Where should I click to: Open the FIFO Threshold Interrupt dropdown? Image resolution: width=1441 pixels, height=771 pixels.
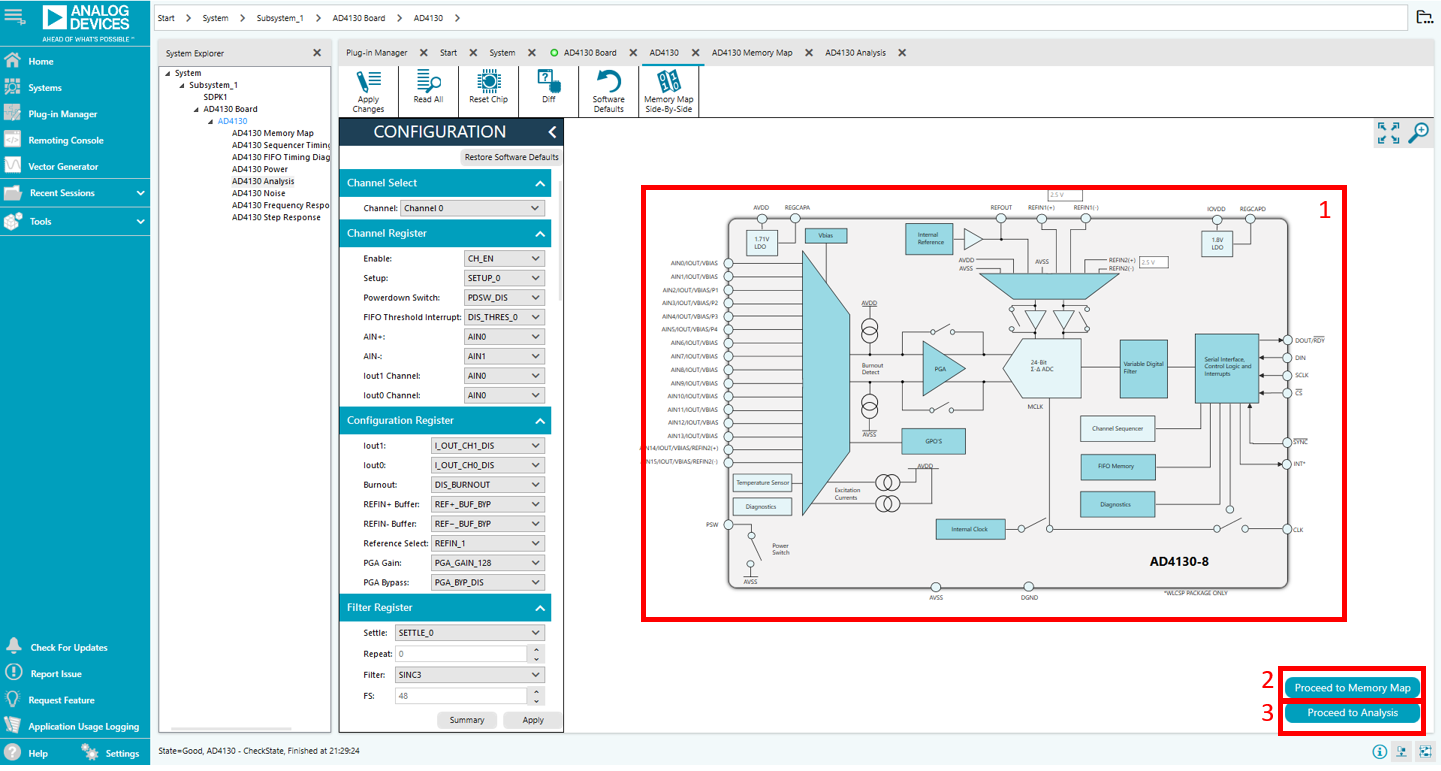coord(504,317)
